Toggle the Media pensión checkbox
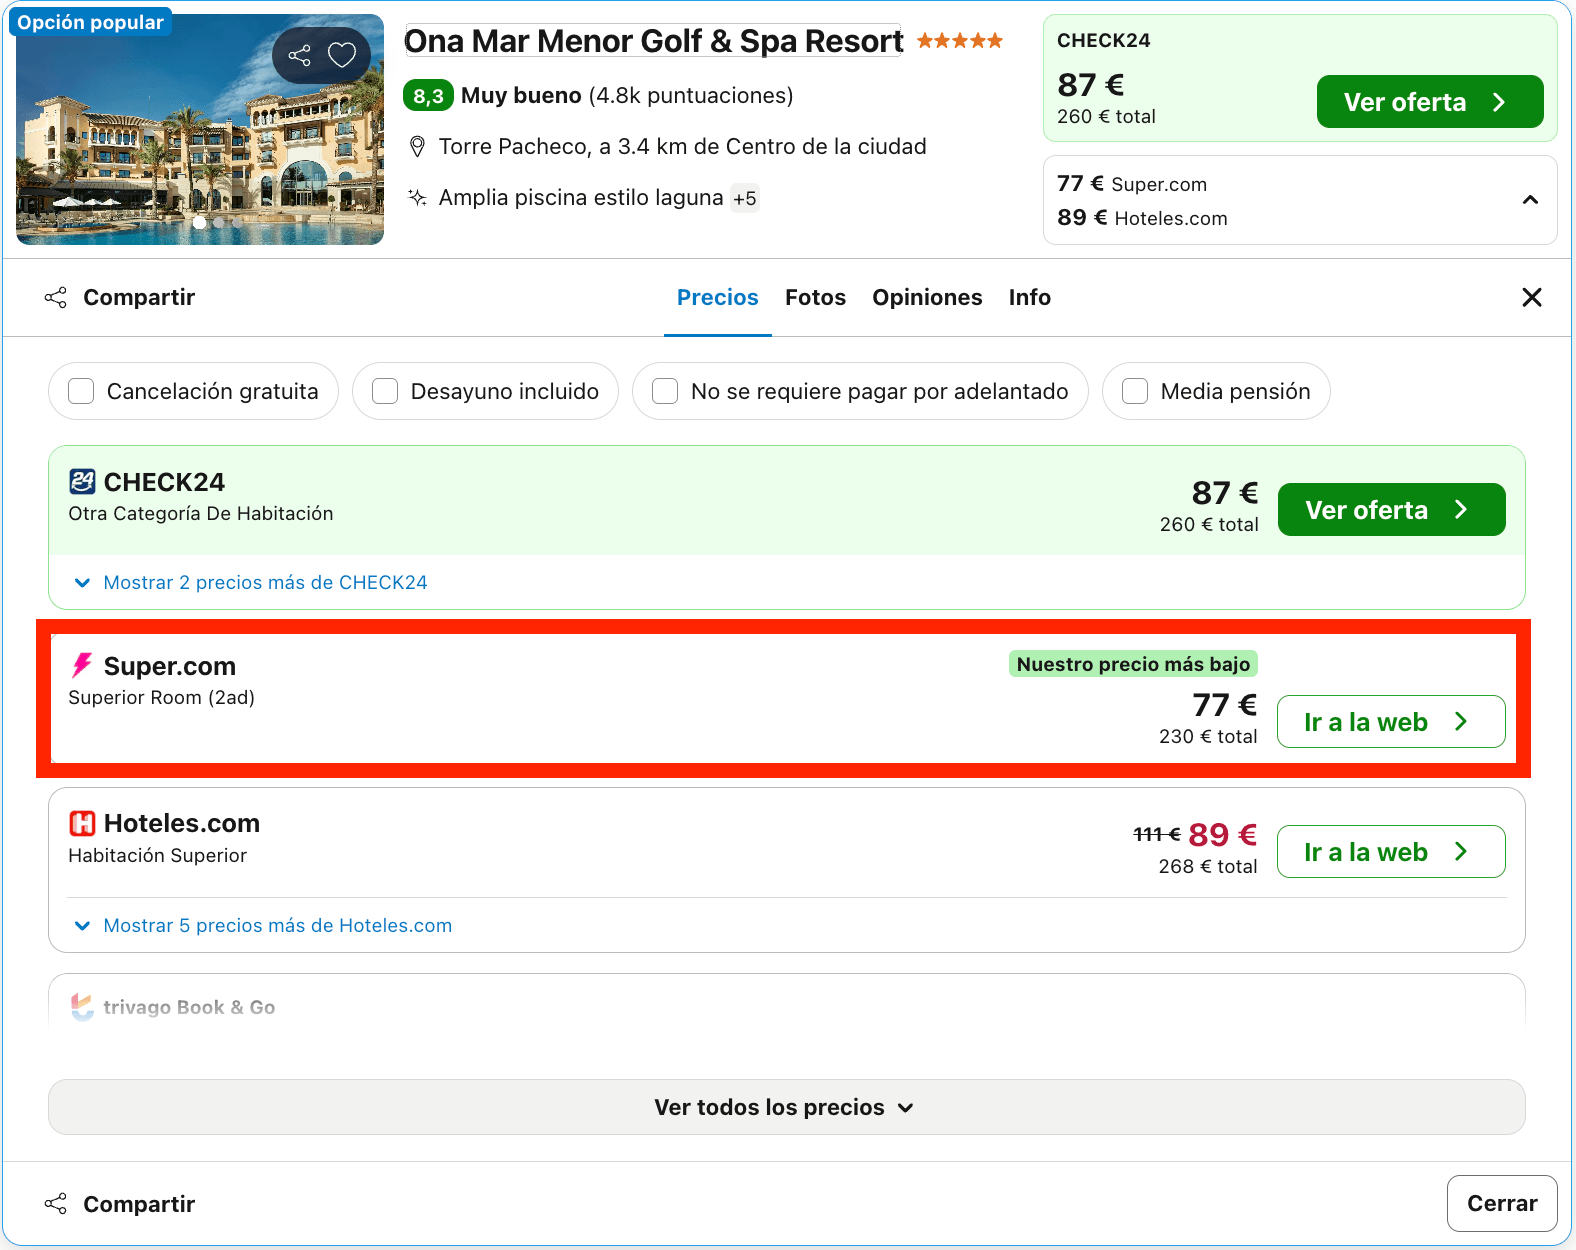Screen dimensions: 1576x1250 point(1135,391)
